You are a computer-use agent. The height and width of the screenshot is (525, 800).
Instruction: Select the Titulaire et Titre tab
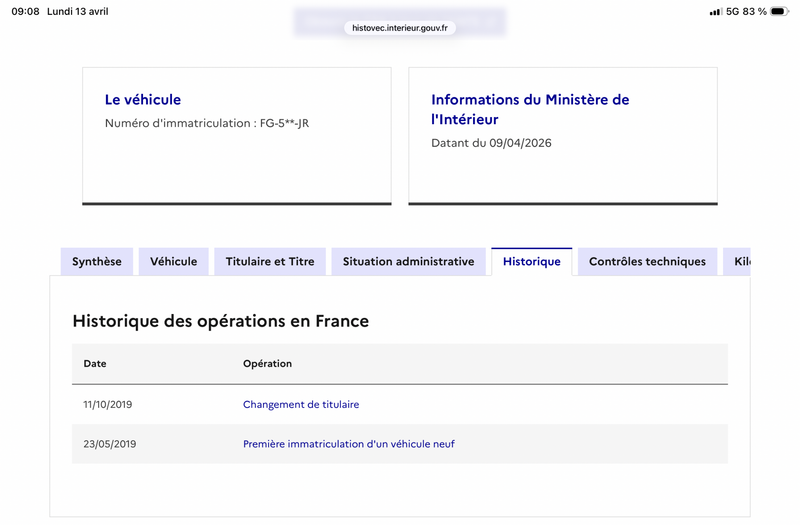coord(270,262)
